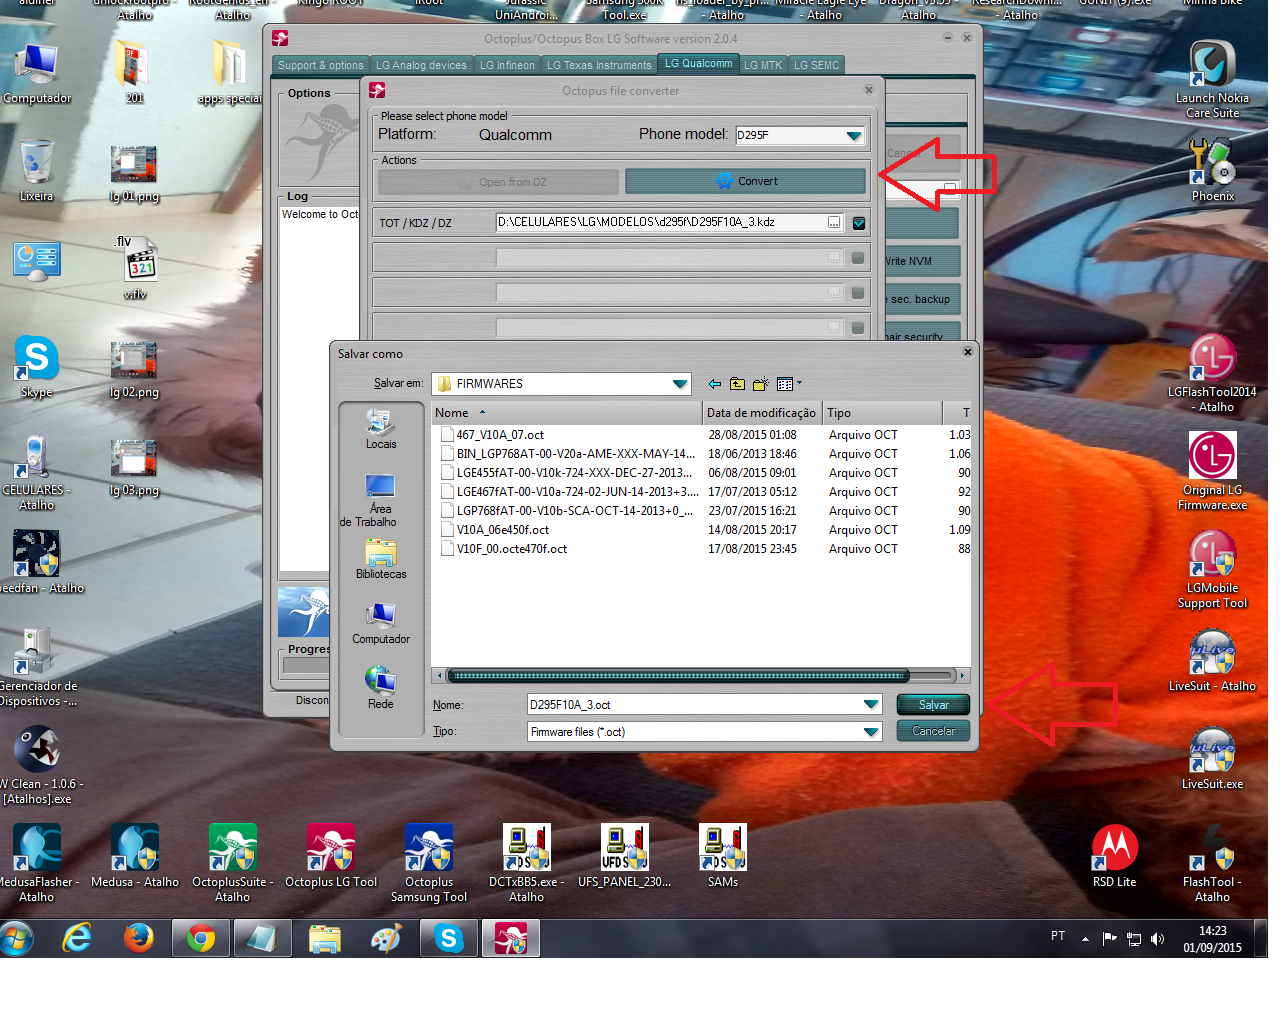Open Launch Nokia Care Suite shortcut
1280x1024 pixels.
pos(1212,79)
